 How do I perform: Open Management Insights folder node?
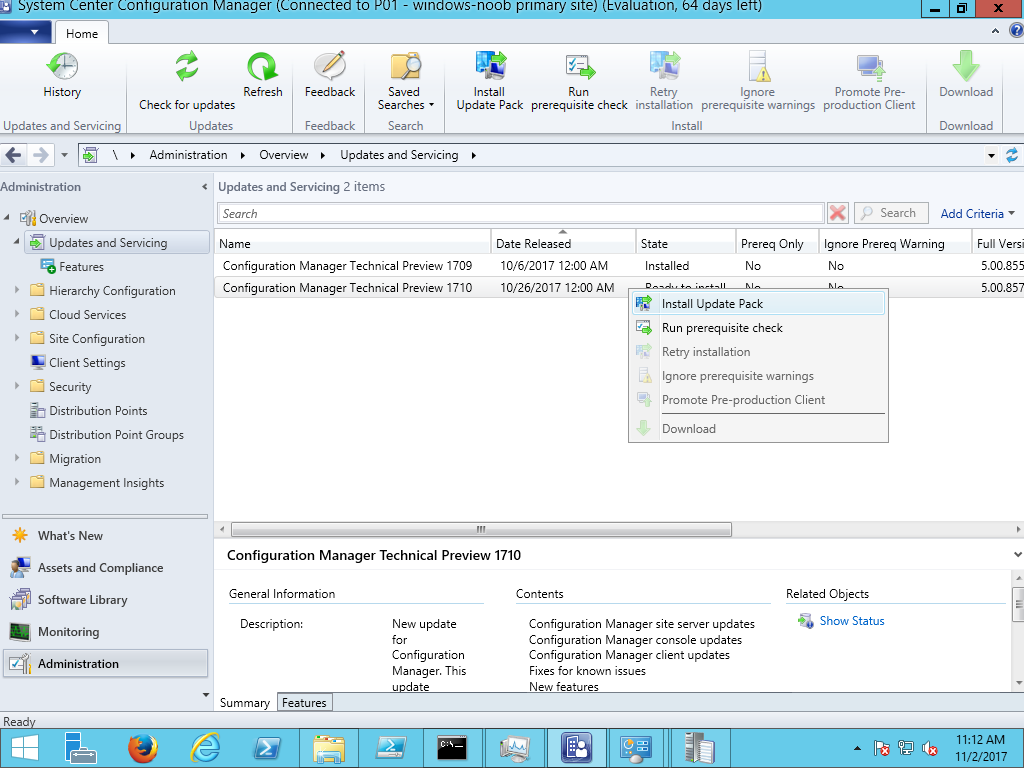106,483
